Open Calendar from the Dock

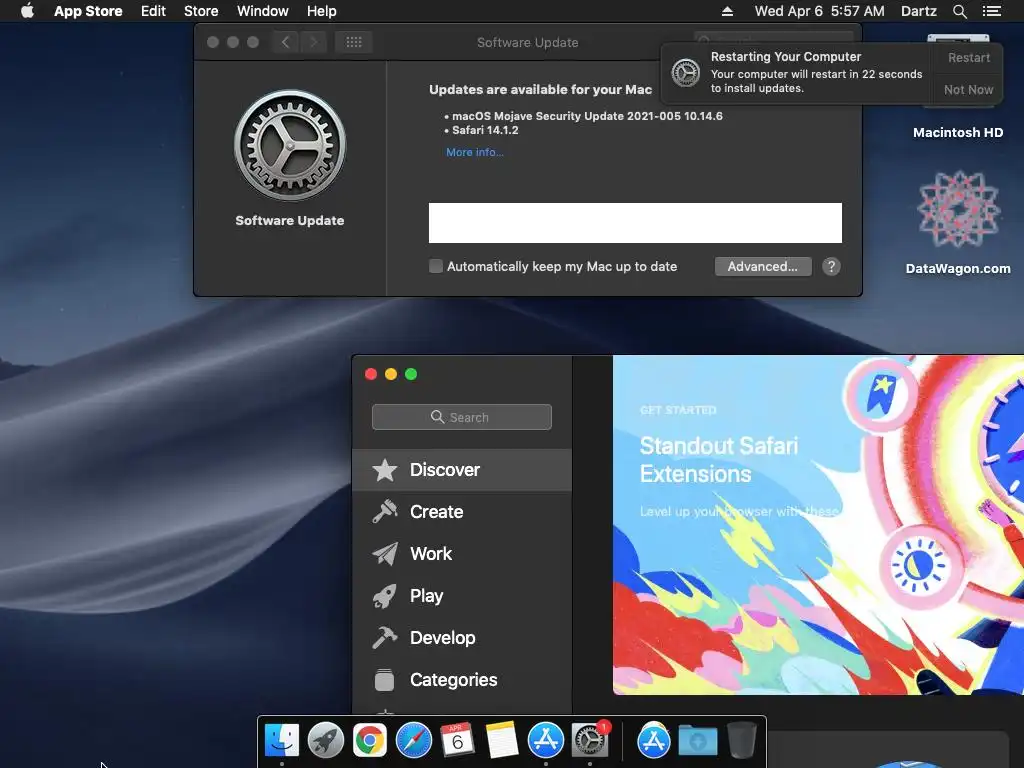point(457,741)
